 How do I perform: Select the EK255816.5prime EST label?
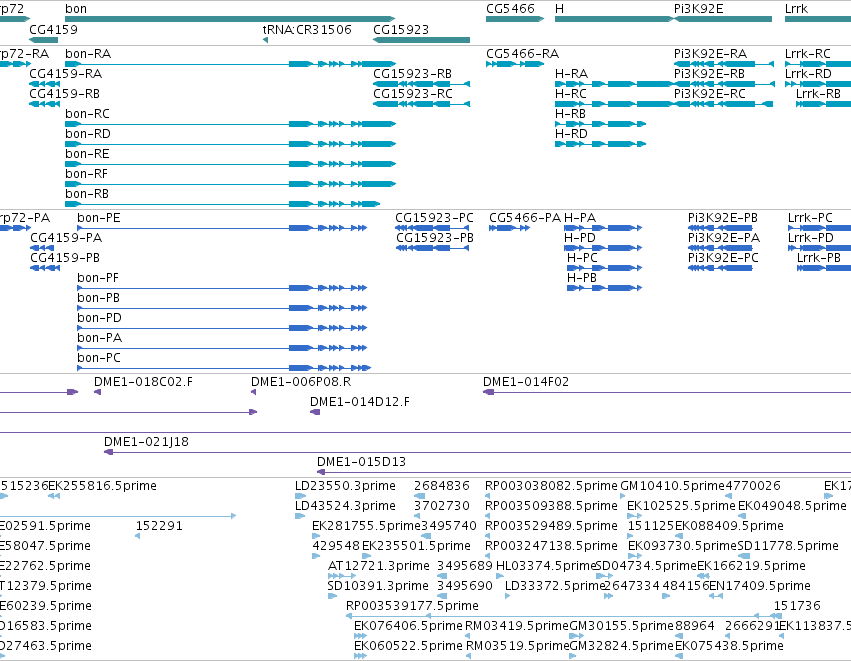click(103, 486)
